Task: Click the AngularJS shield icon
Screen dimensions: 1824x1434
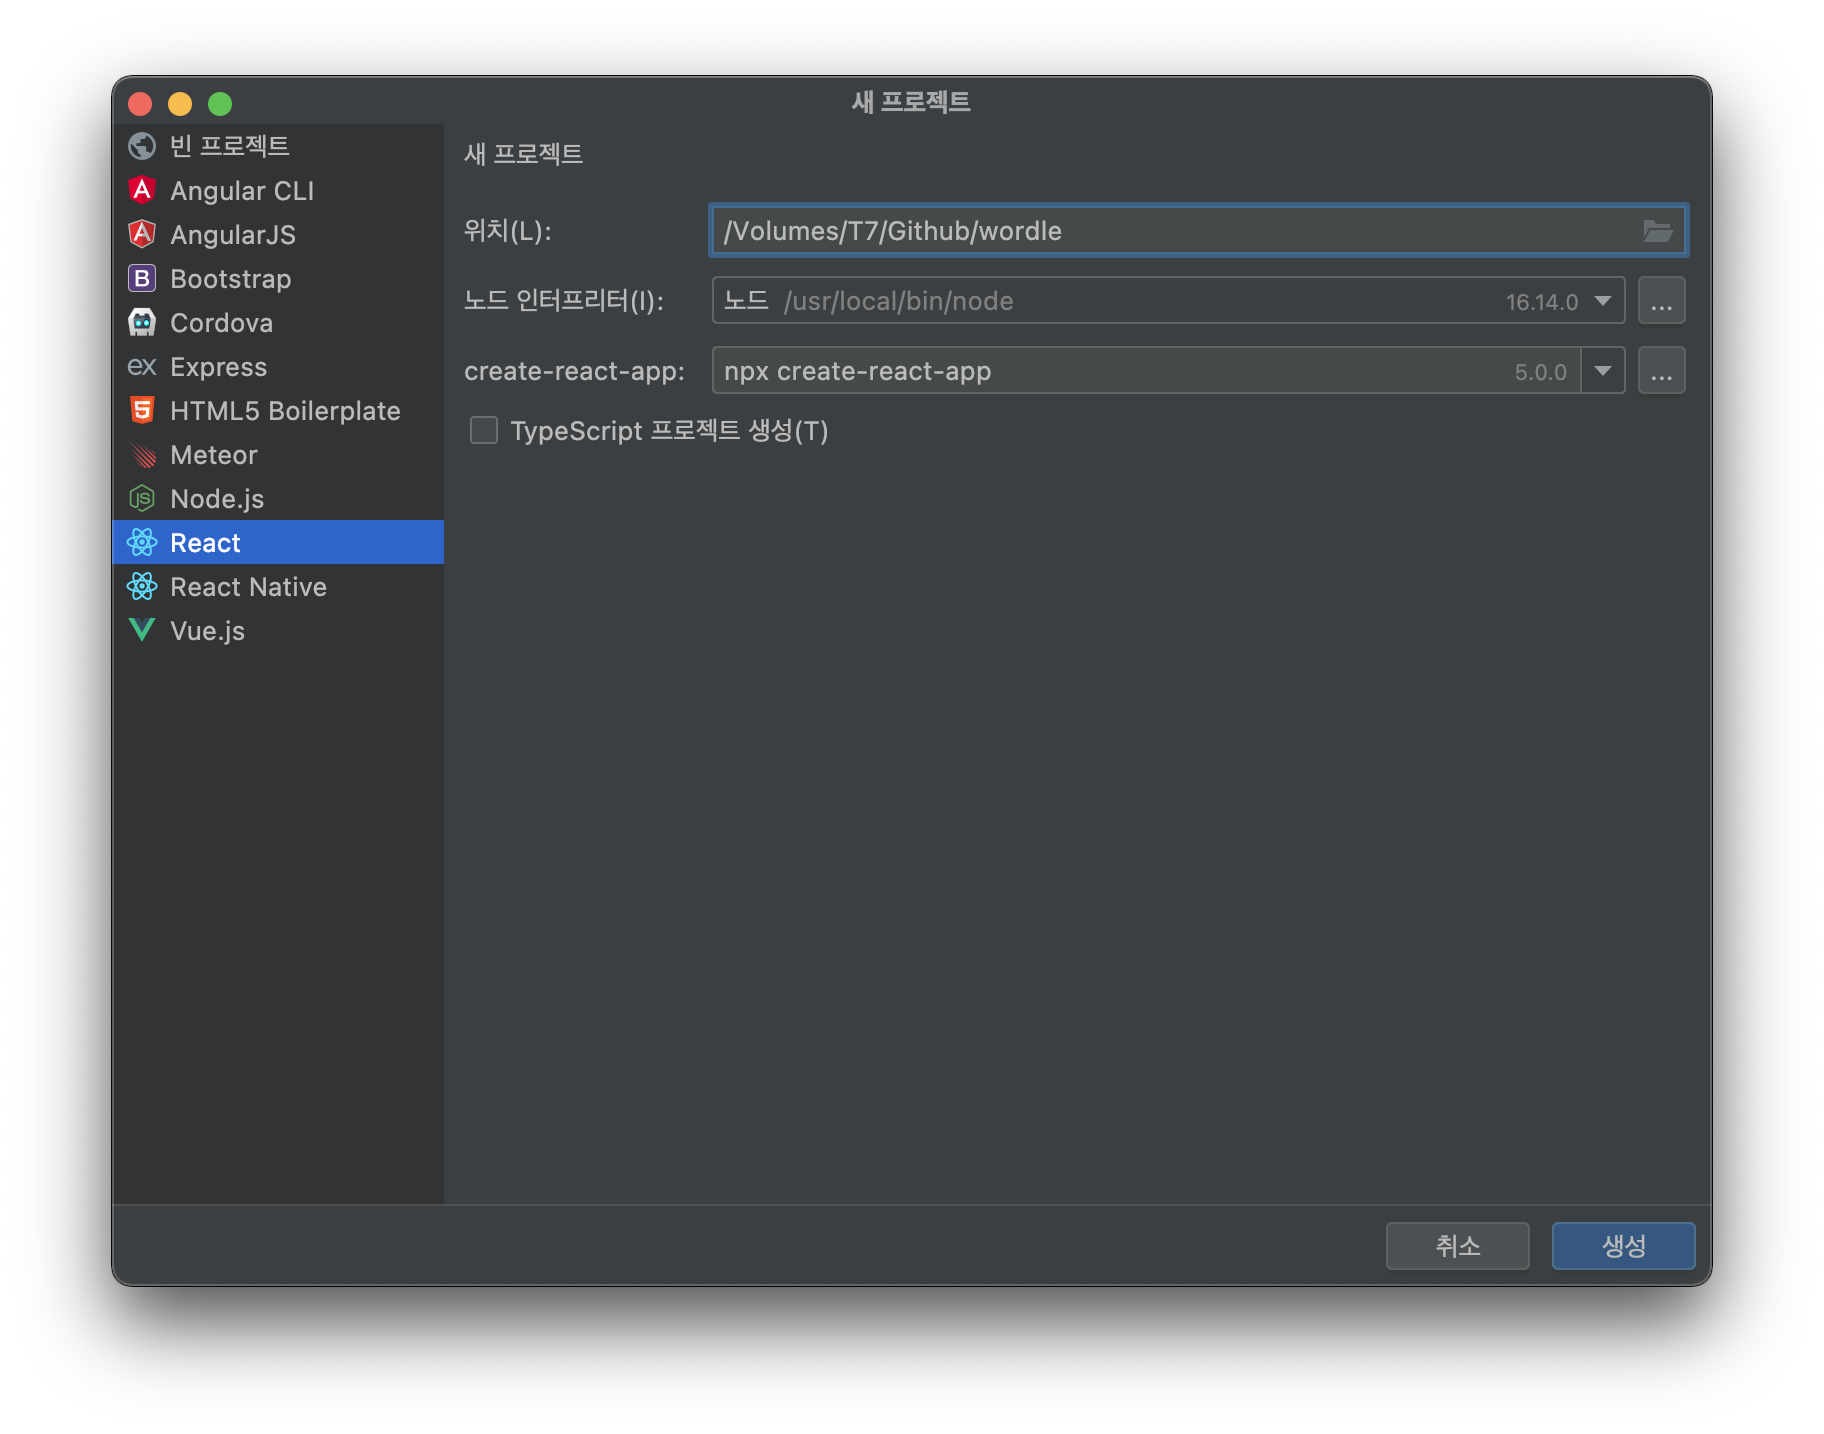Action: (142, 234)
